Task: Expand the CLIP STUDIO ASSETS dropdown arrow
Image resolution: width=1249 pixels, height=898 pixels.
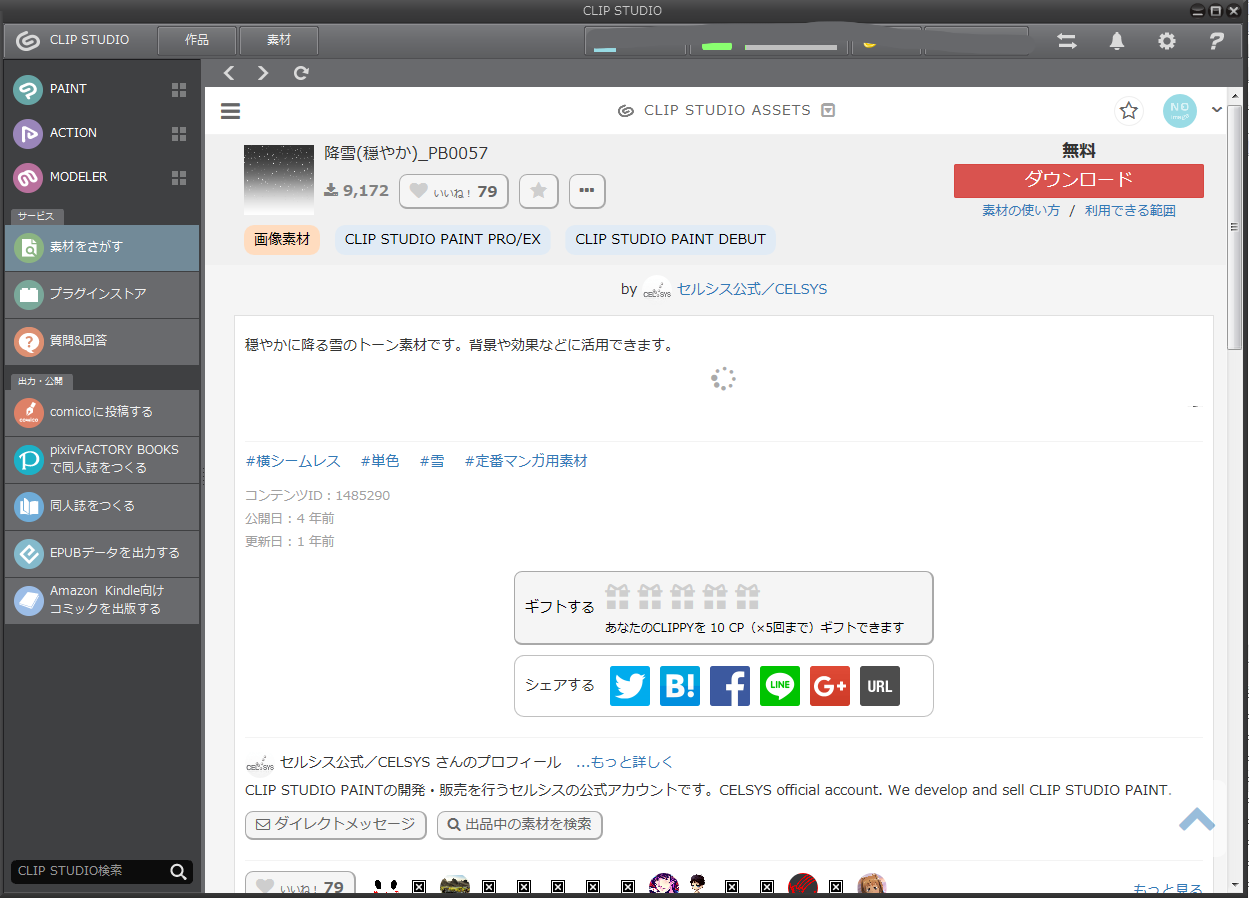Action: tap(828, 111)
